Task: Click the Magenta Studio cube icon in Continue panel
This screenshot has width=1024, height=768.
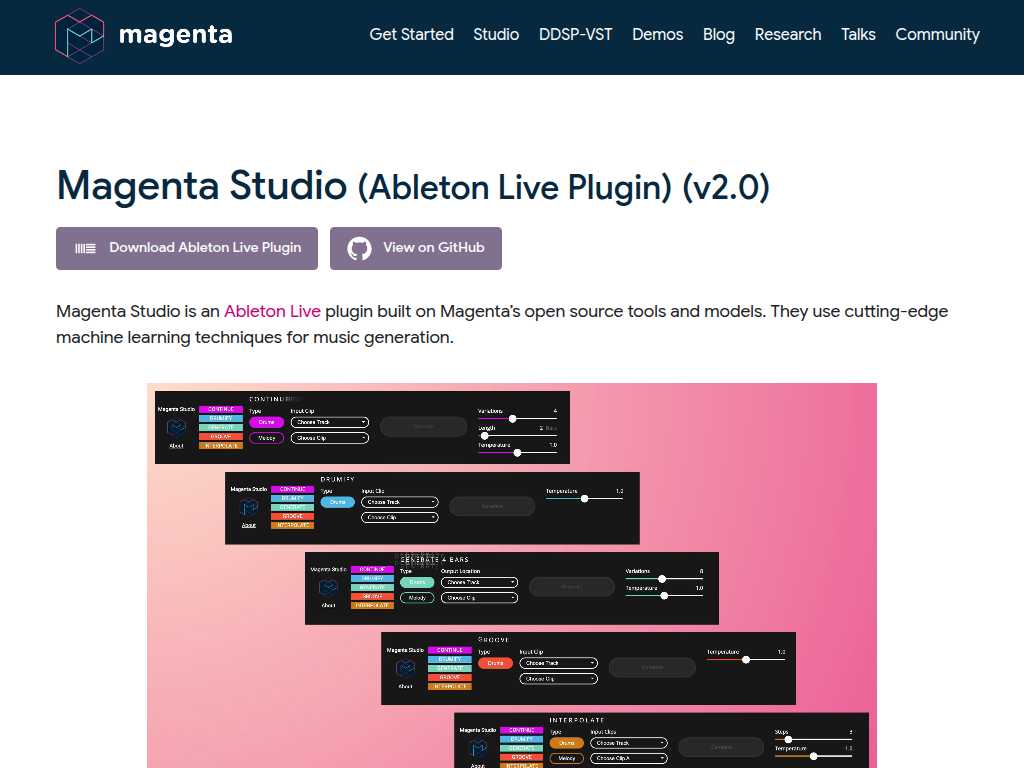Action: click(x=176, y=428)
